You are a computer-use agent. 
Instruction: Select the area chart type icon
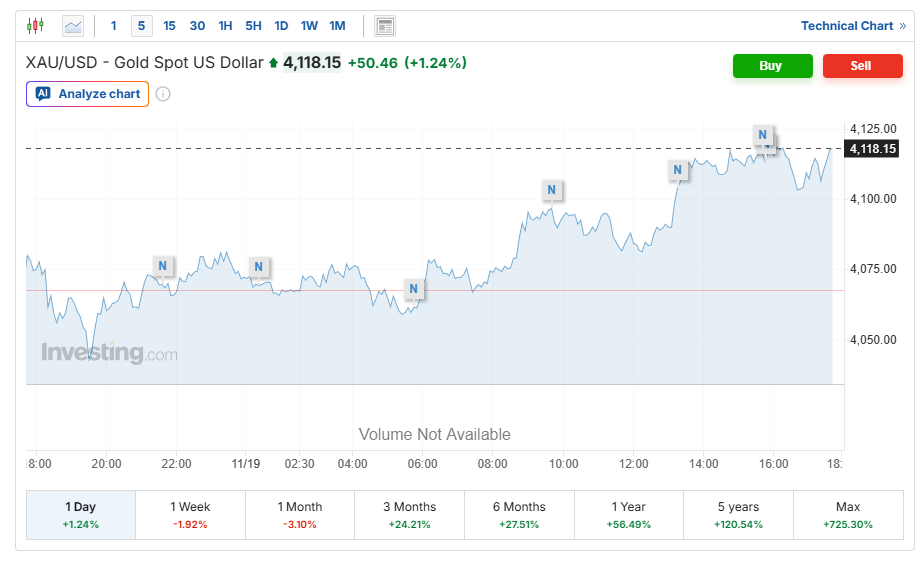(x=73, y=26)
